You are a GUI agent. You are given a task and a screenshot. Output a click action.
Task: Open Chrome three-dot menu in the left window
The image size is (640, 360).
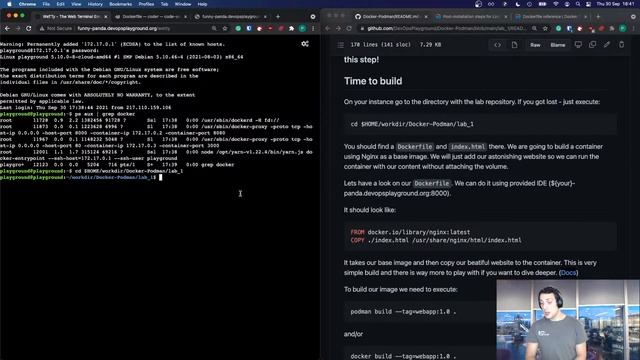[313, 29]
